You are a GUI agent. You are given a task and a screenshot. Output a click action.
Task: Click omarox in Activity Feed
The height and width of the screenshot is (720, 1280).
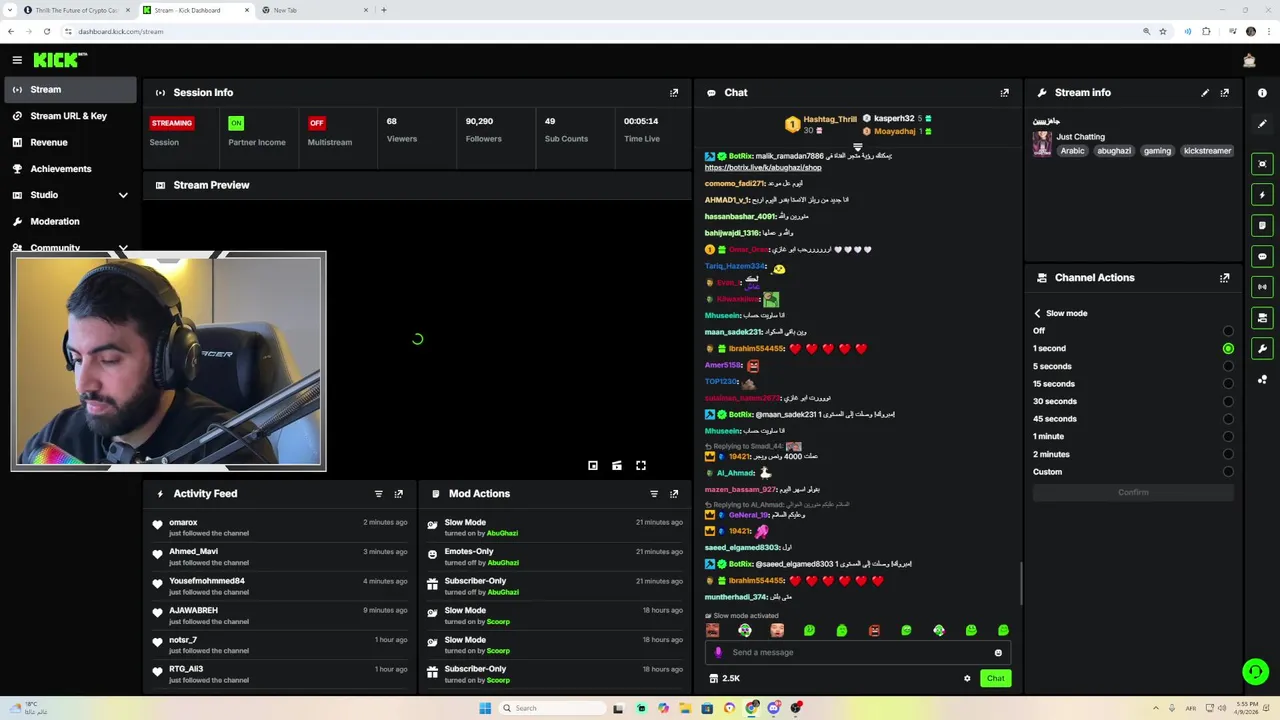coord(183,523)
